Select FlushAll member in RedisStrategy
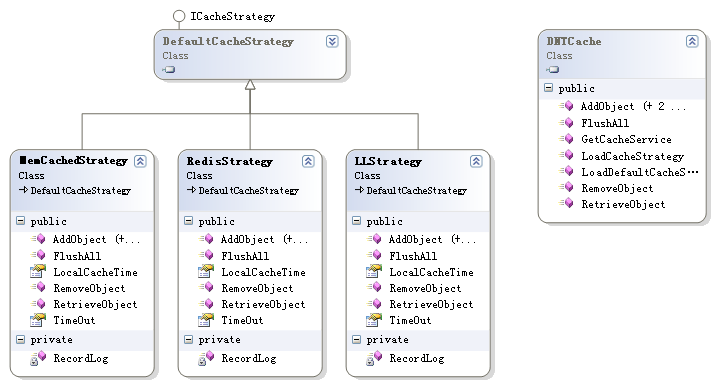715x385 pixels. 245,256
